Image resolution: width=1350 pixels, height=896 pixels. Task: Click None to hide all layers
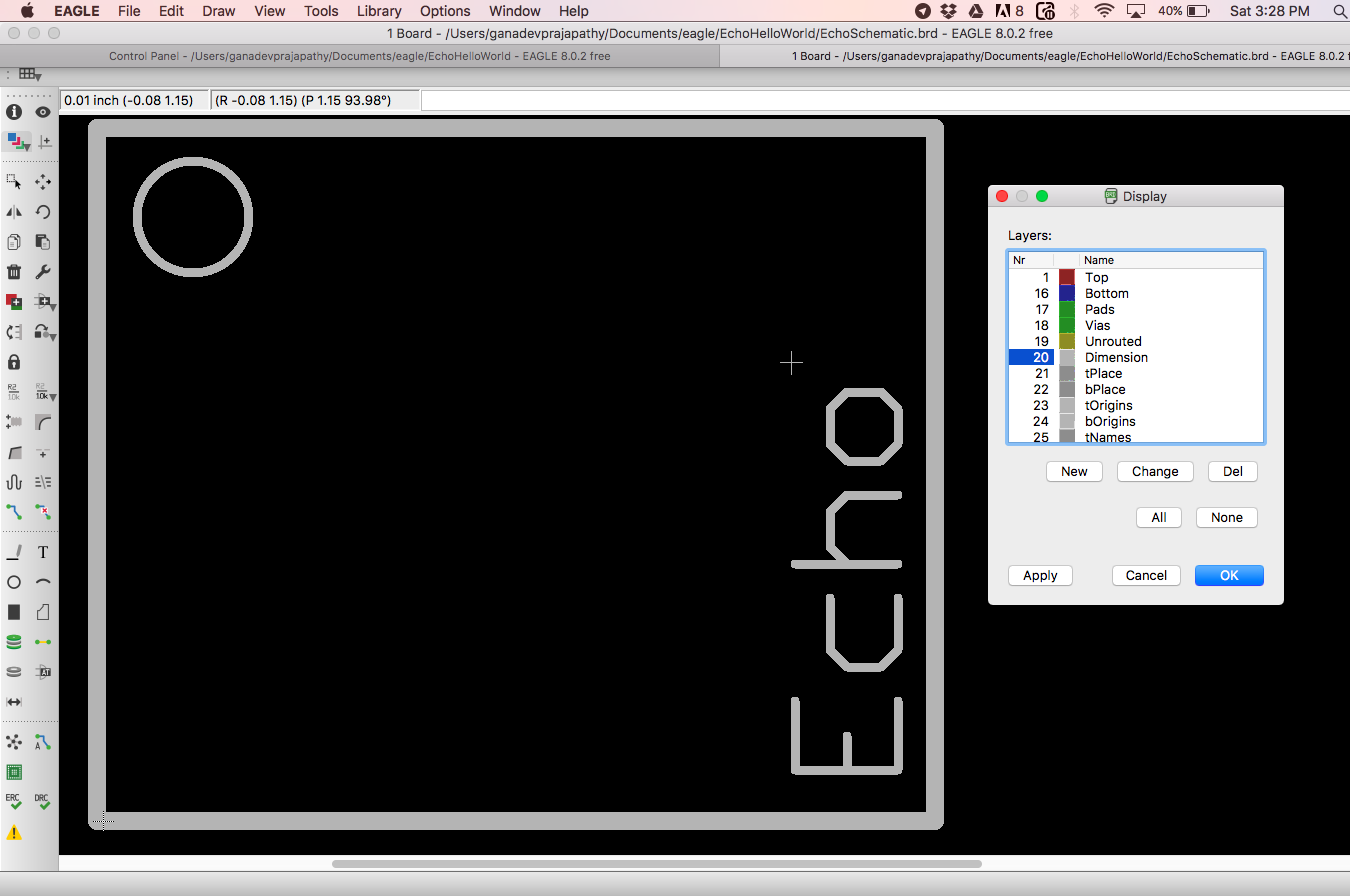[1227, 517]
